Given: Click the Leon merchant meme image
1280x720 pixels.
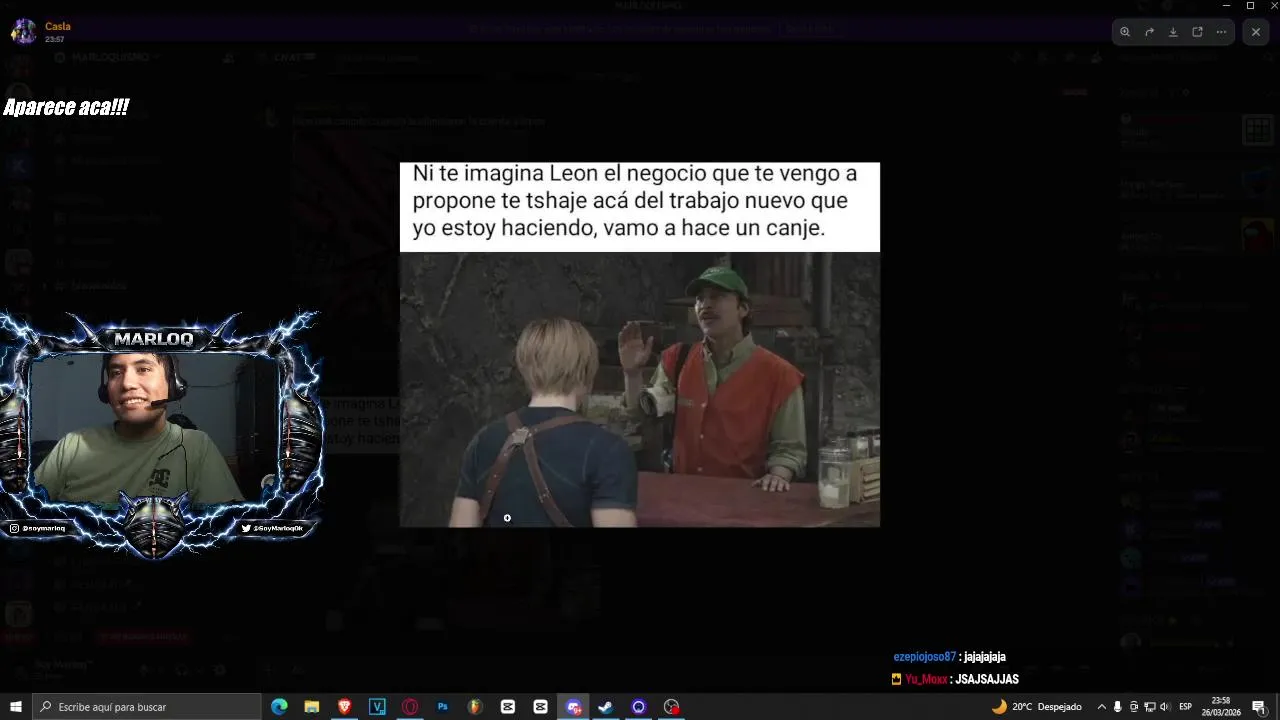Looking at the screenshot, I should click(x=640, y=344).
